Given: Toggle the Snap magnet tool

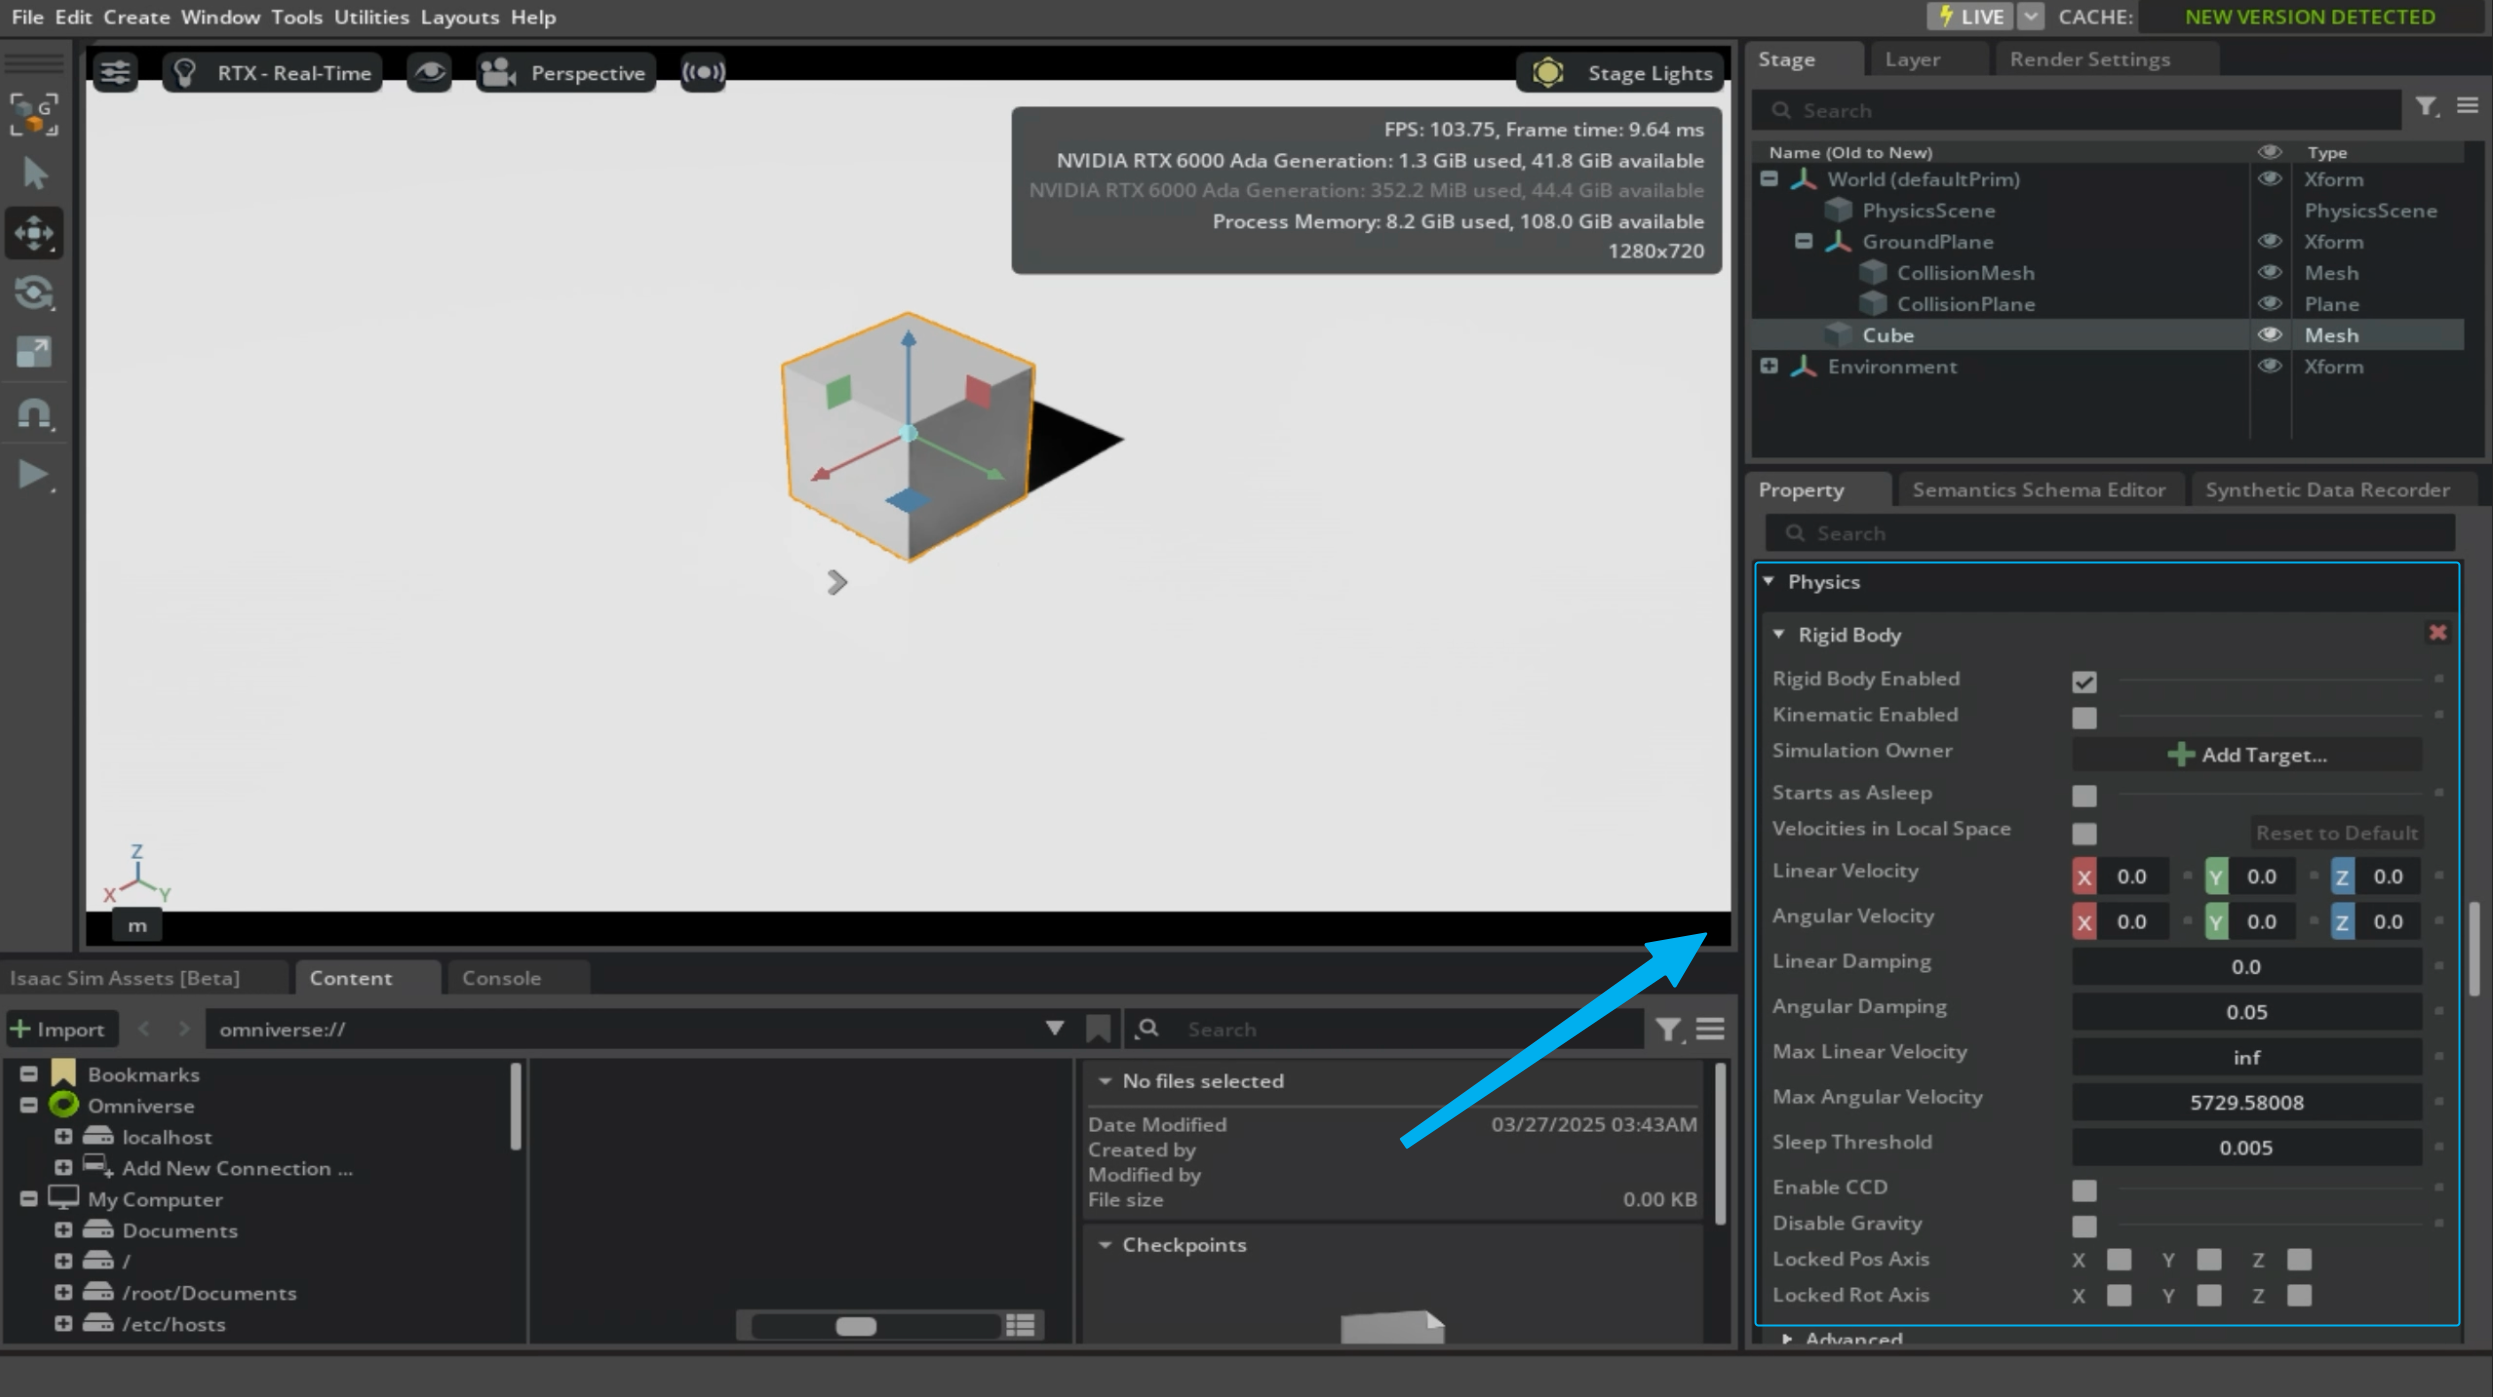Looking at the screenshot, I should [35, 413].
